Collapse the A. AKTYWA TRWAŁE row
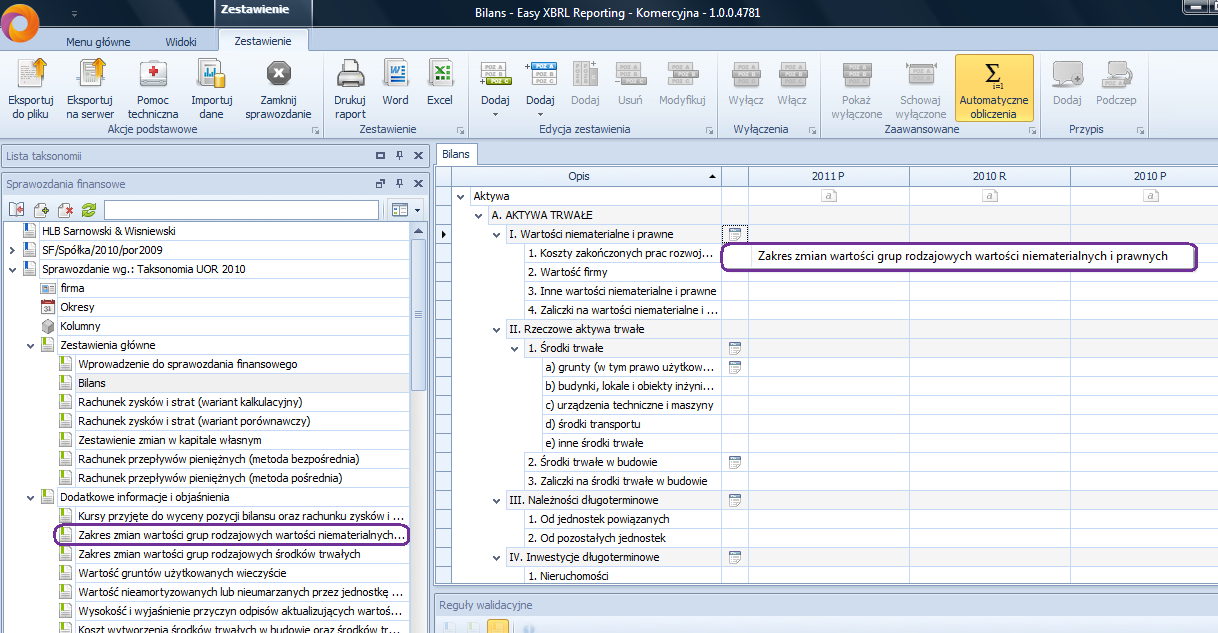The height and width of the screenshot is (633, 1218). 479,215
